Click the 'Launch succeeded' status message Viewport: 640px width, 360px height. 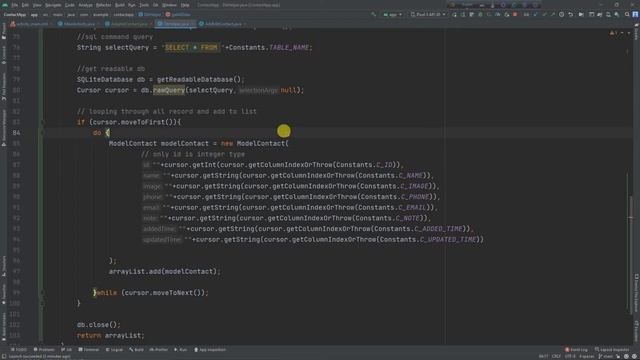[x=40, y=357]
